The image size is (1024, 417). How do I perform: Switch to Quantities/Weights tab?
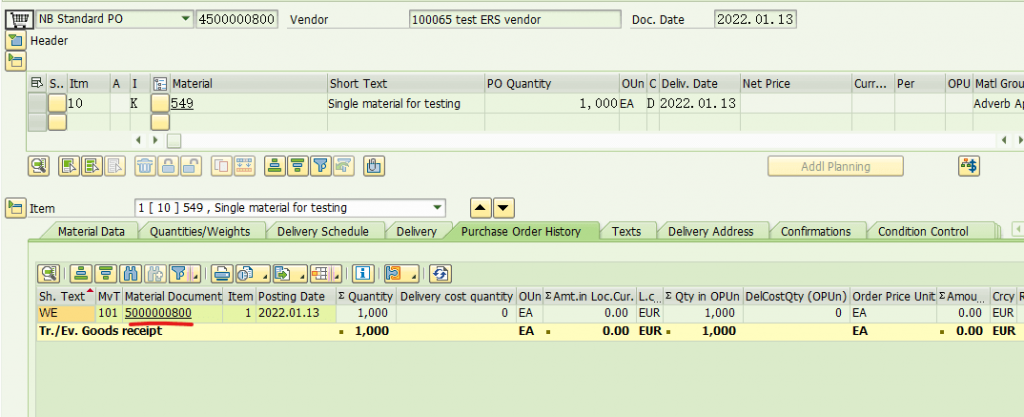200,231
